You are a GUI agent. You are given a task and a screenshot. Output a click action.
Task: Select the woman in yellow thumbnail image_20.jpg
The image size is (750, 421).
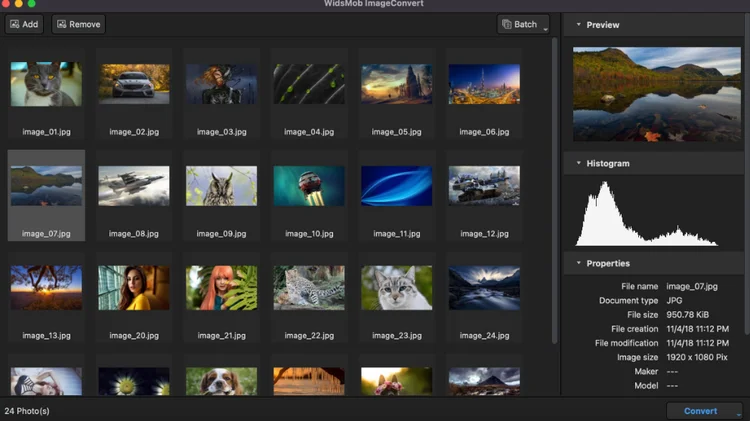tap(134, 288)
